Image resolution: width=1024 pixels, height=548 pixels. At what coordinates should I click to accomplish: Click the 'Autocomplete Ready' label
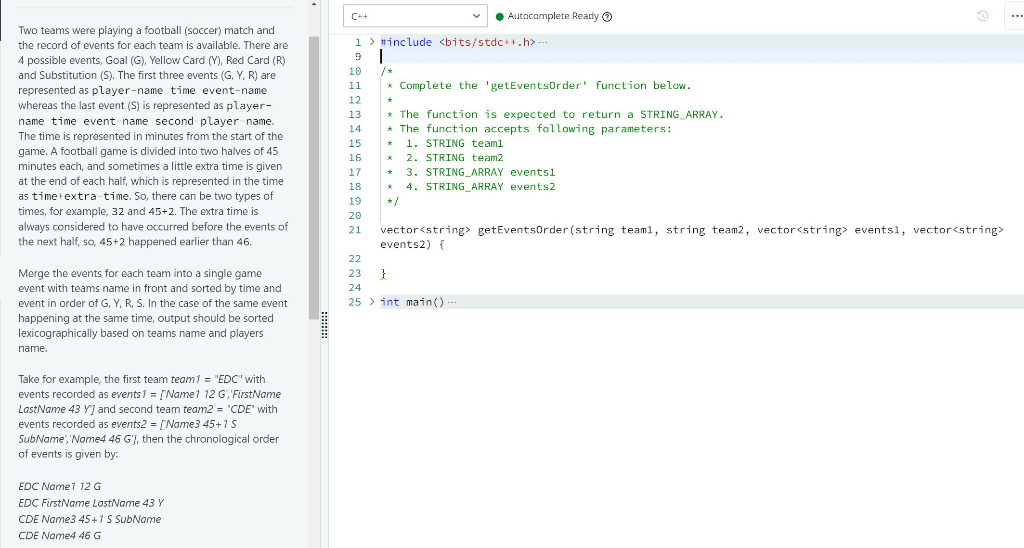[553, 16]
